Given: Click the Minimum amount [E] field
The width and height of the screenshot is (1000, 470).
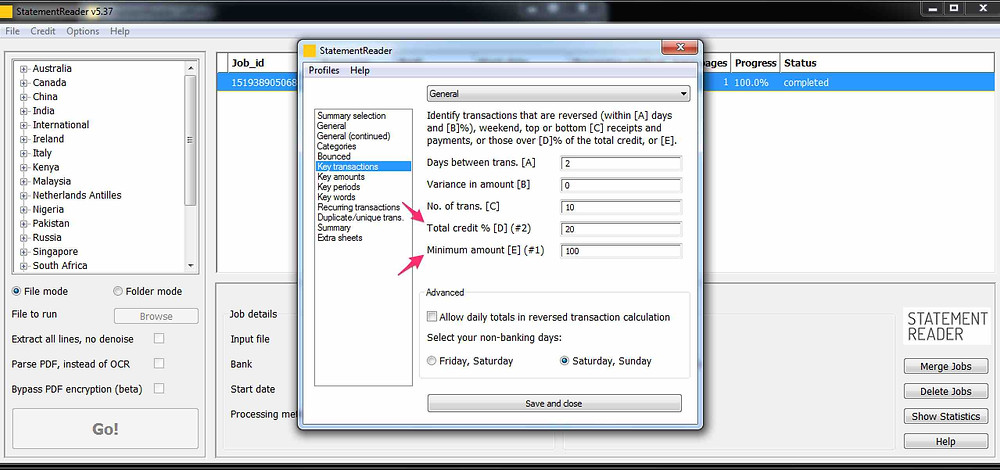Looking at the screenshot, I should point(621,251).
